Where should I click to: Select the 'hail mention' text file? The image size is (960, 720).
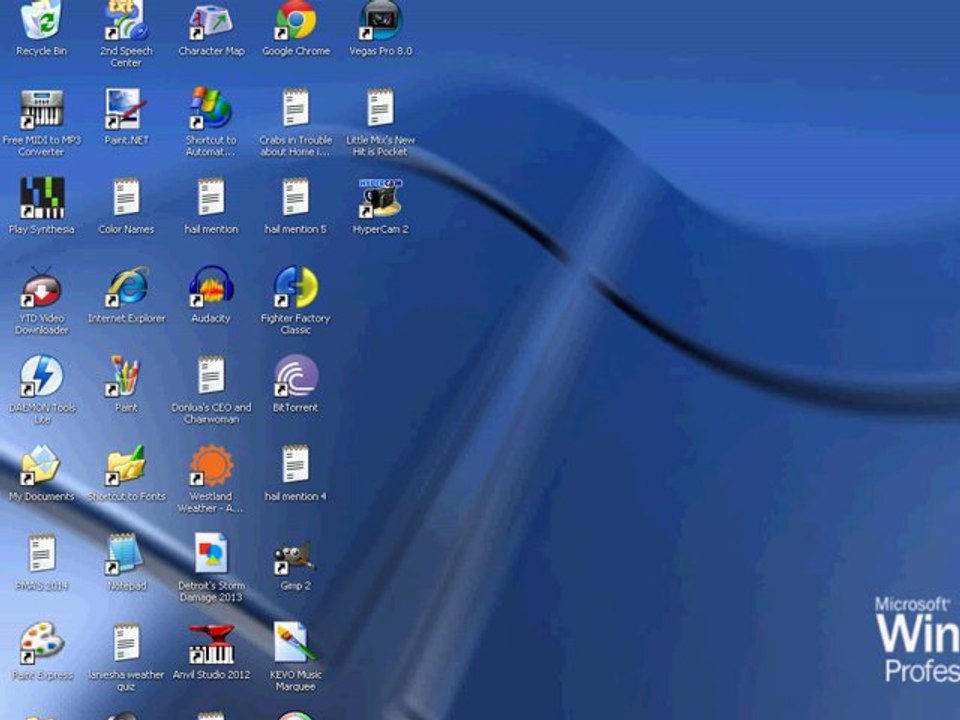coord(211,198)
